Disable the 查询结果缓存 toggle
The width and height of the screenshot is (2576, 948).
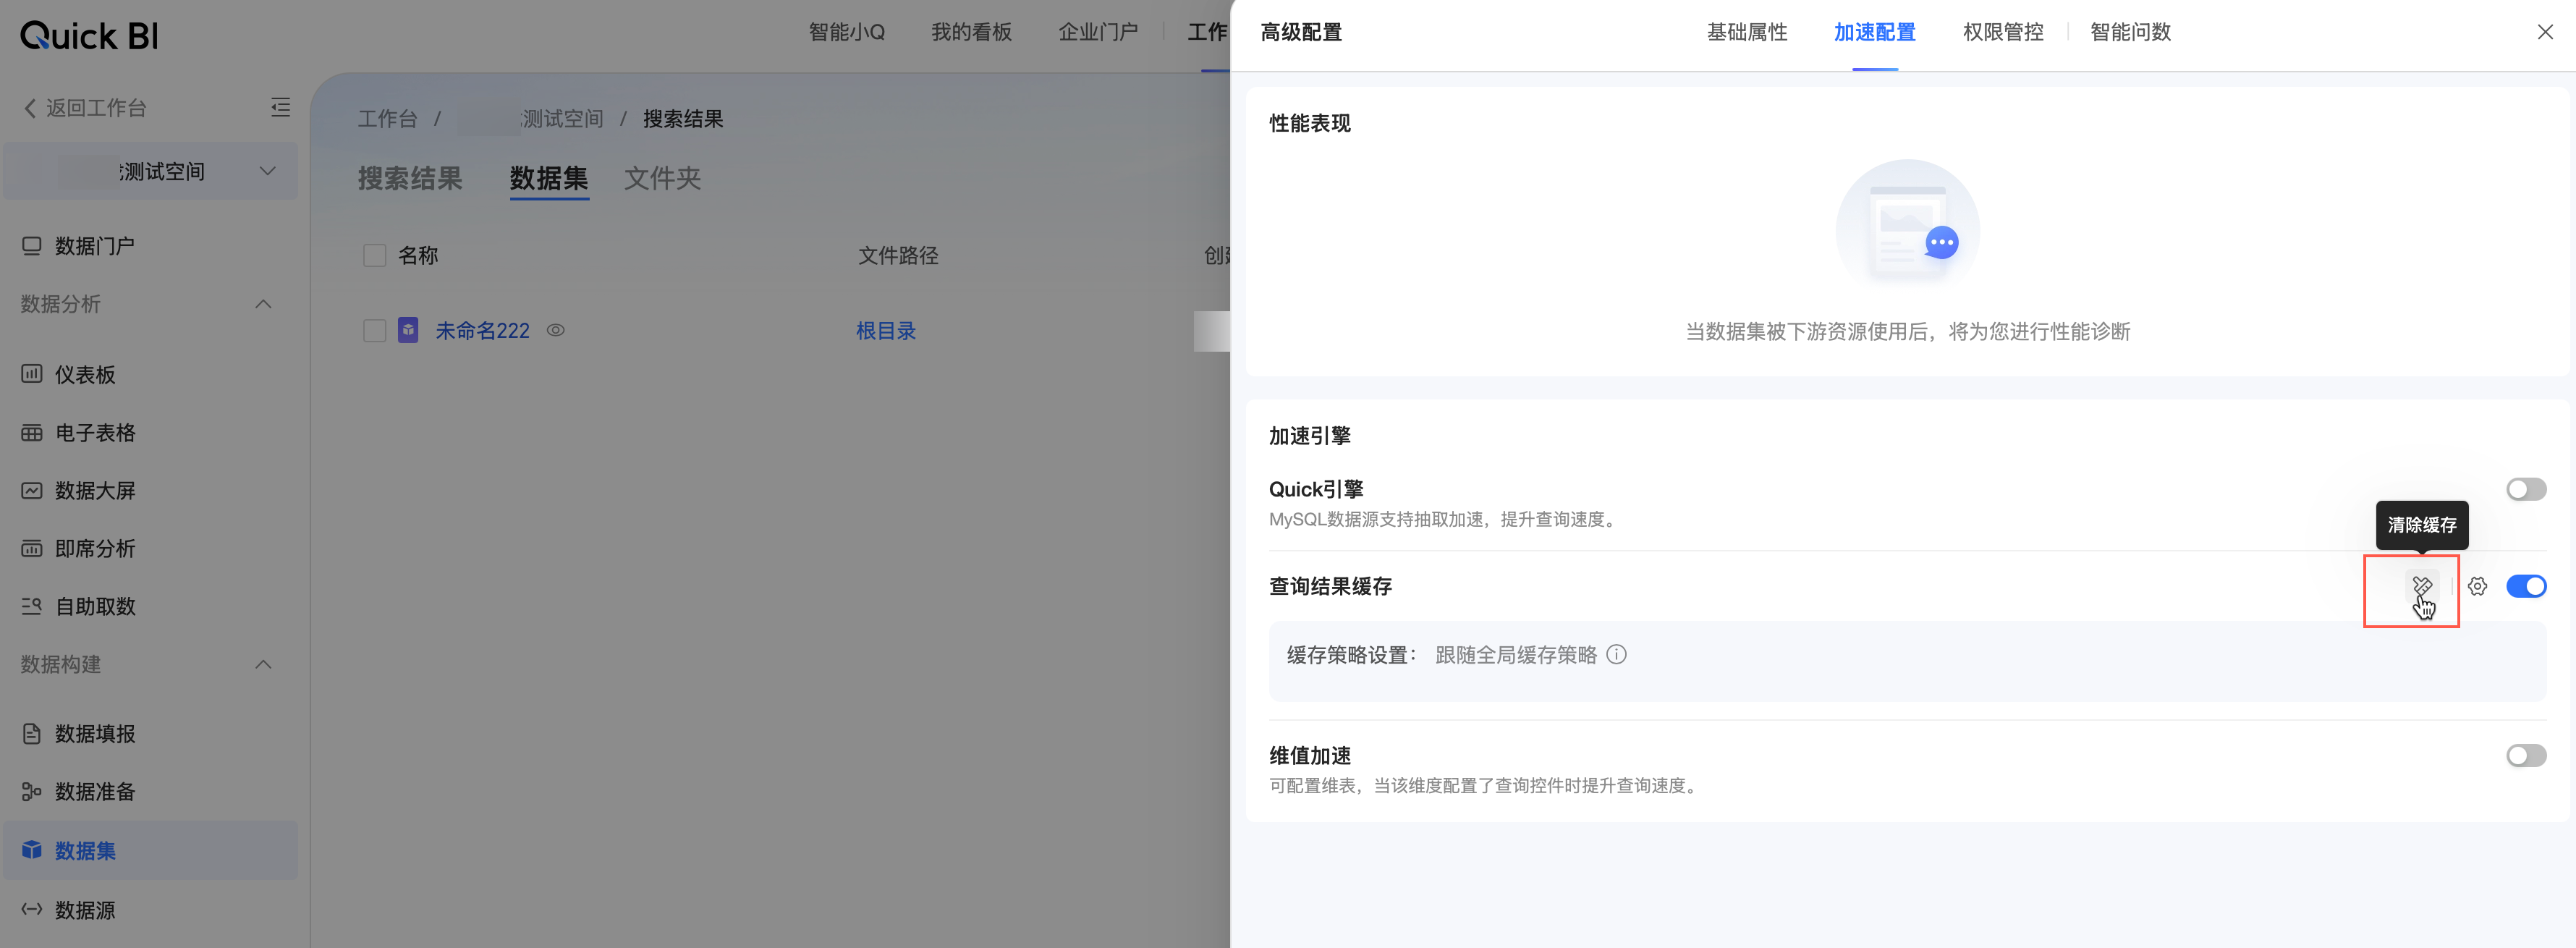coord(2525,587)
